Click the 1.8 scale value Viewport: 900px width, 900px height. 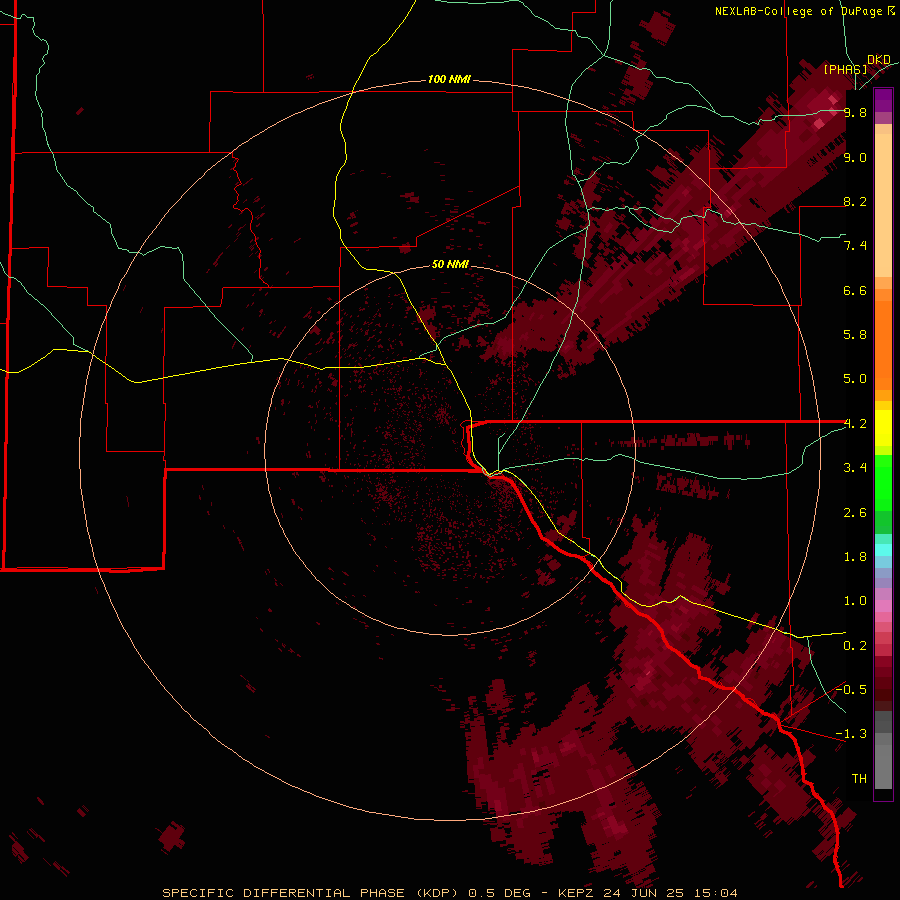point(855,557)
